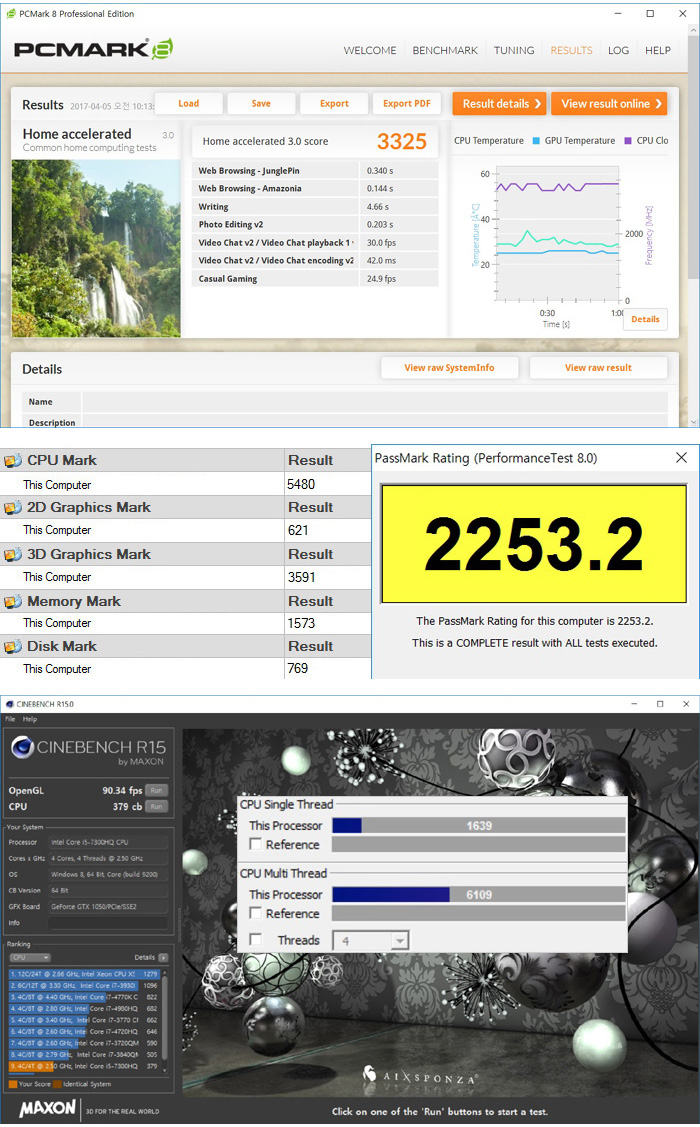Open the HELP tab in PCMark

coord(658,50)
